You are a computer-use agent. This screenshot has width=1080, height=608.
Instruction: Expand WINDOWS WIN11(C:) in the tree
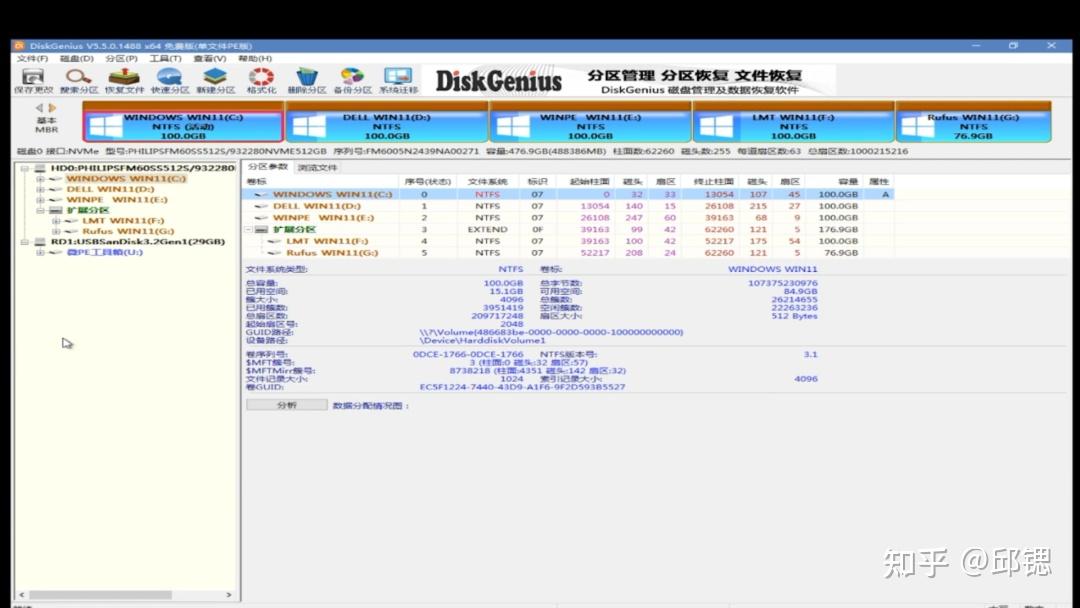40,179
